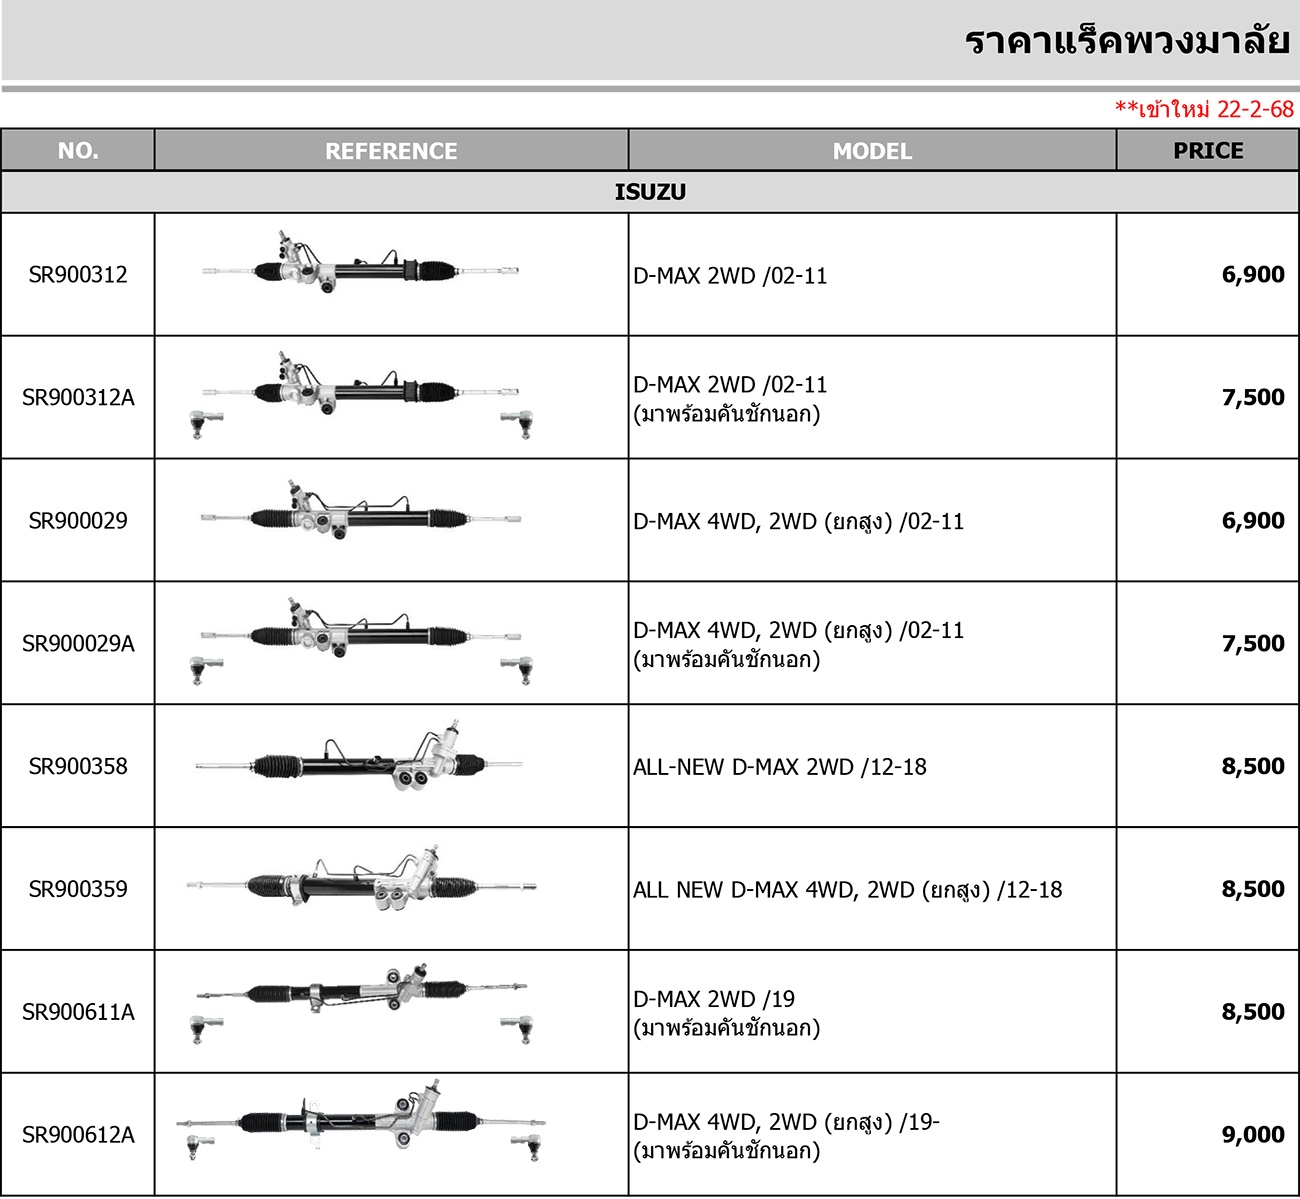
Task: Click the SR900312 steering rack image
Action: [360, 263]
